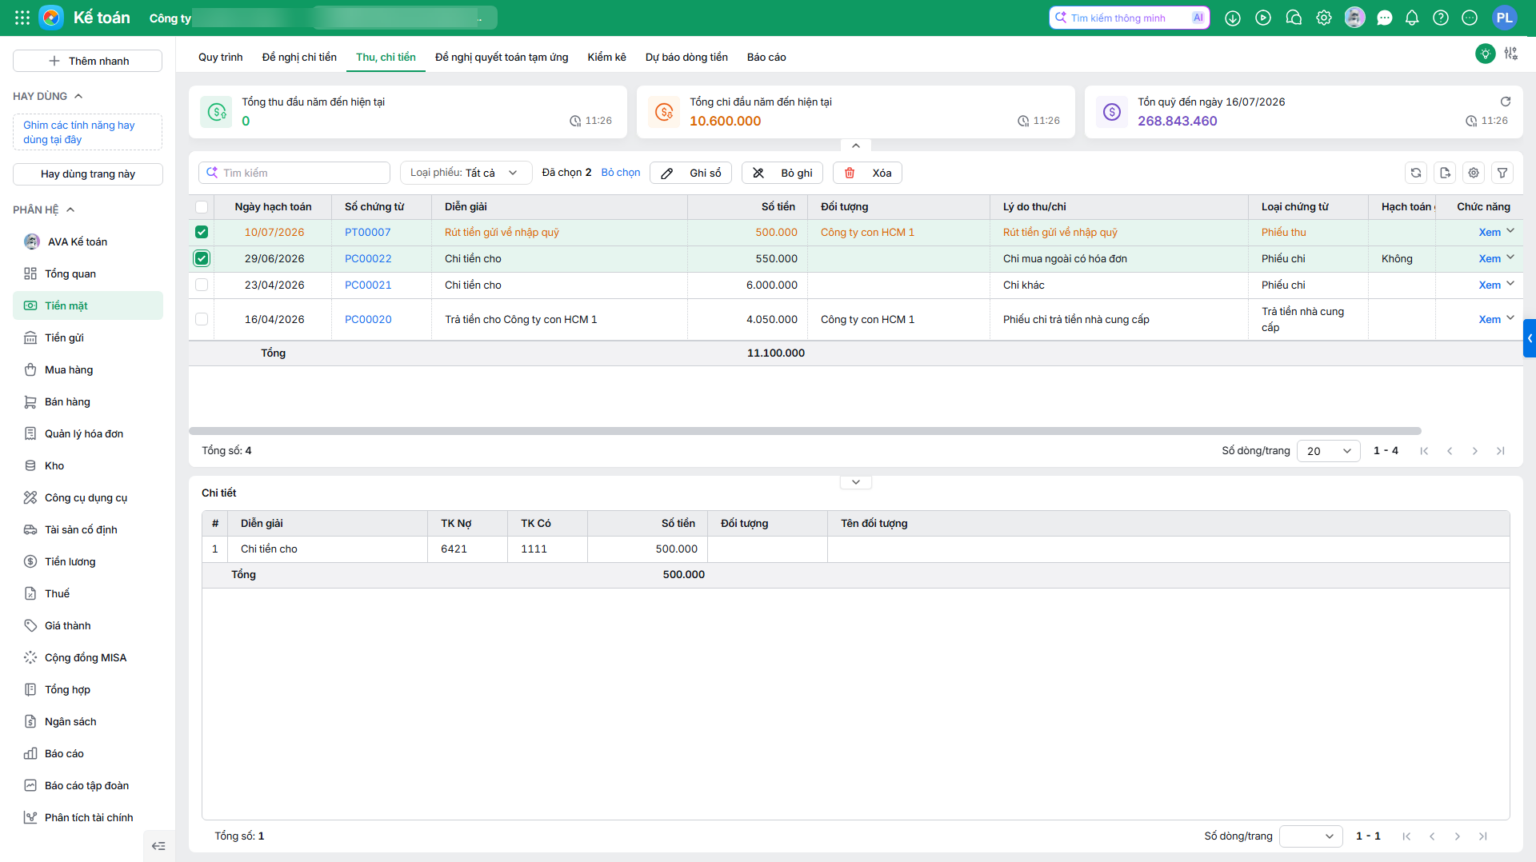Open table column settings gear
This screenshot has width=1536, height=862.
point(1474,173)
